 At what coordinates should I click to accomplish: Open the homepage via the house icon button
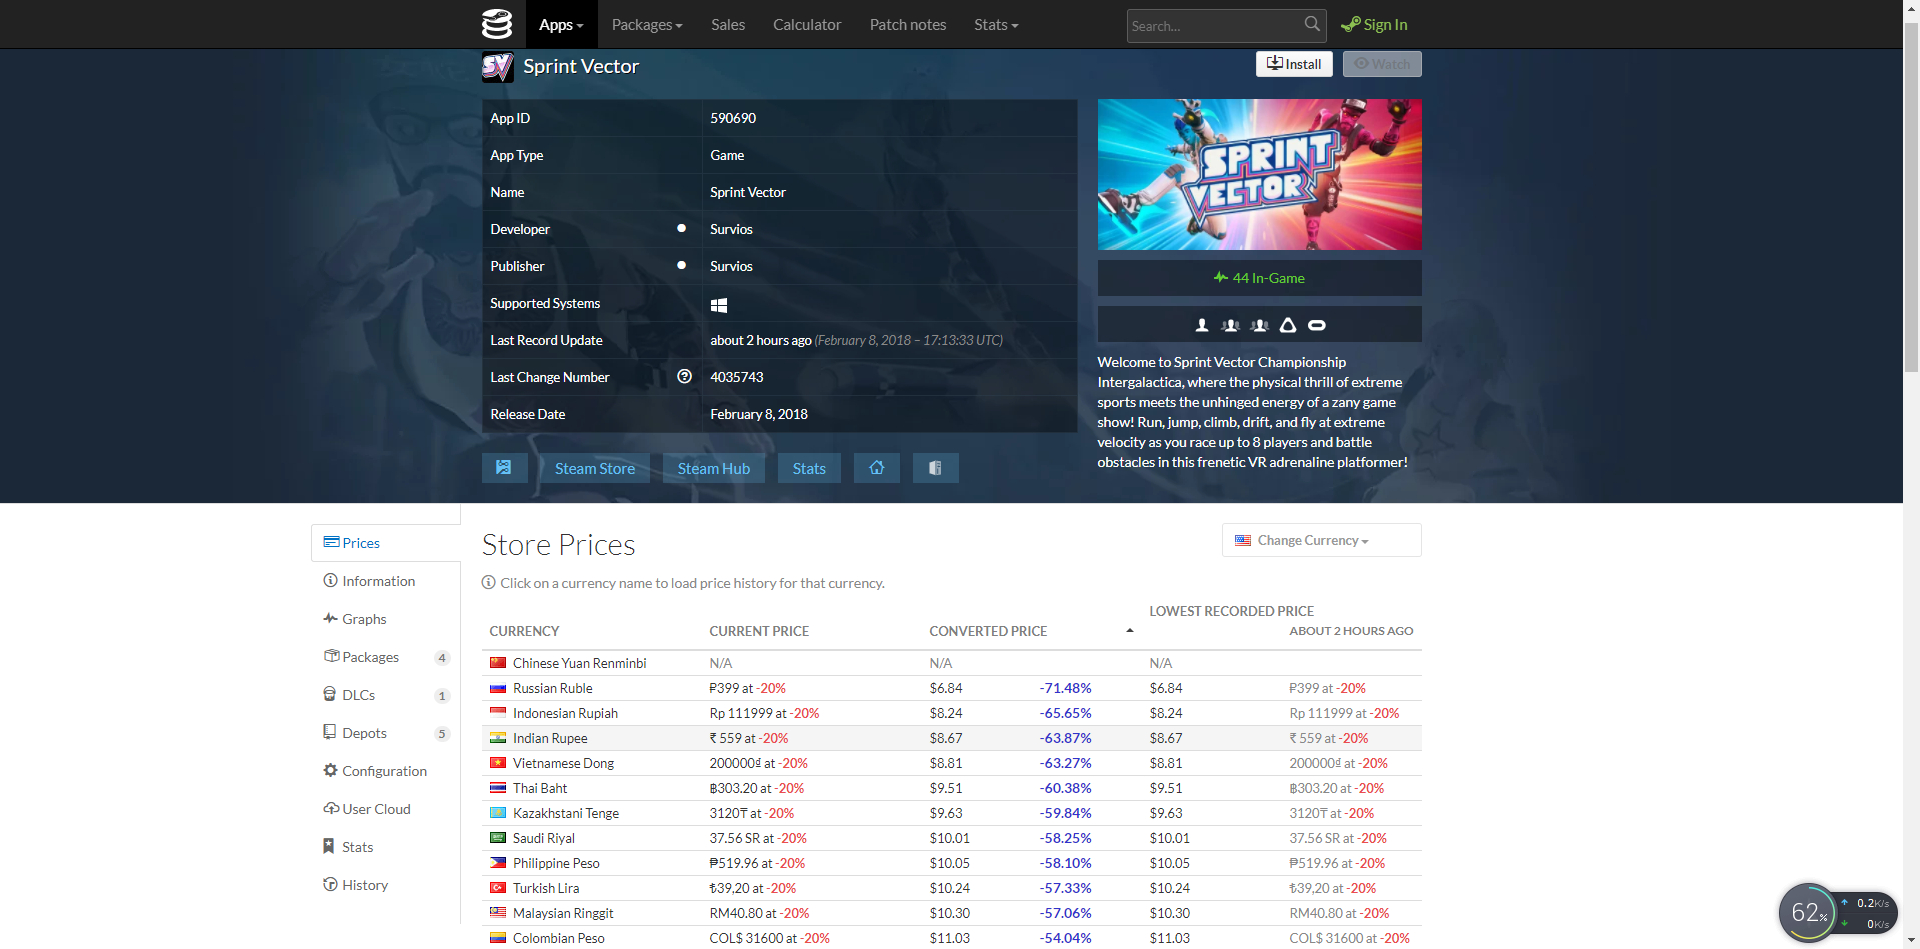877,468
